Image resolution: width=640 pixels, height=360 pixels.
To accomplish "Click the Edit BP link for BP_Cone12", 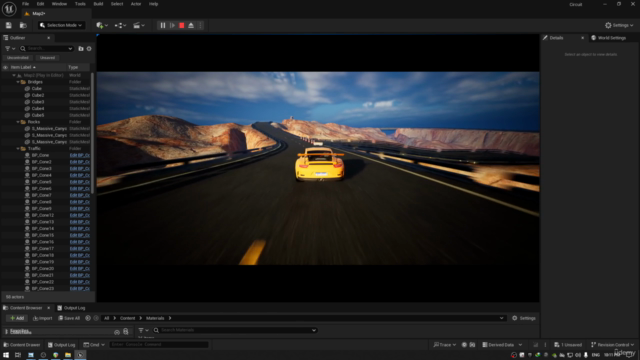I will [80, 215].
